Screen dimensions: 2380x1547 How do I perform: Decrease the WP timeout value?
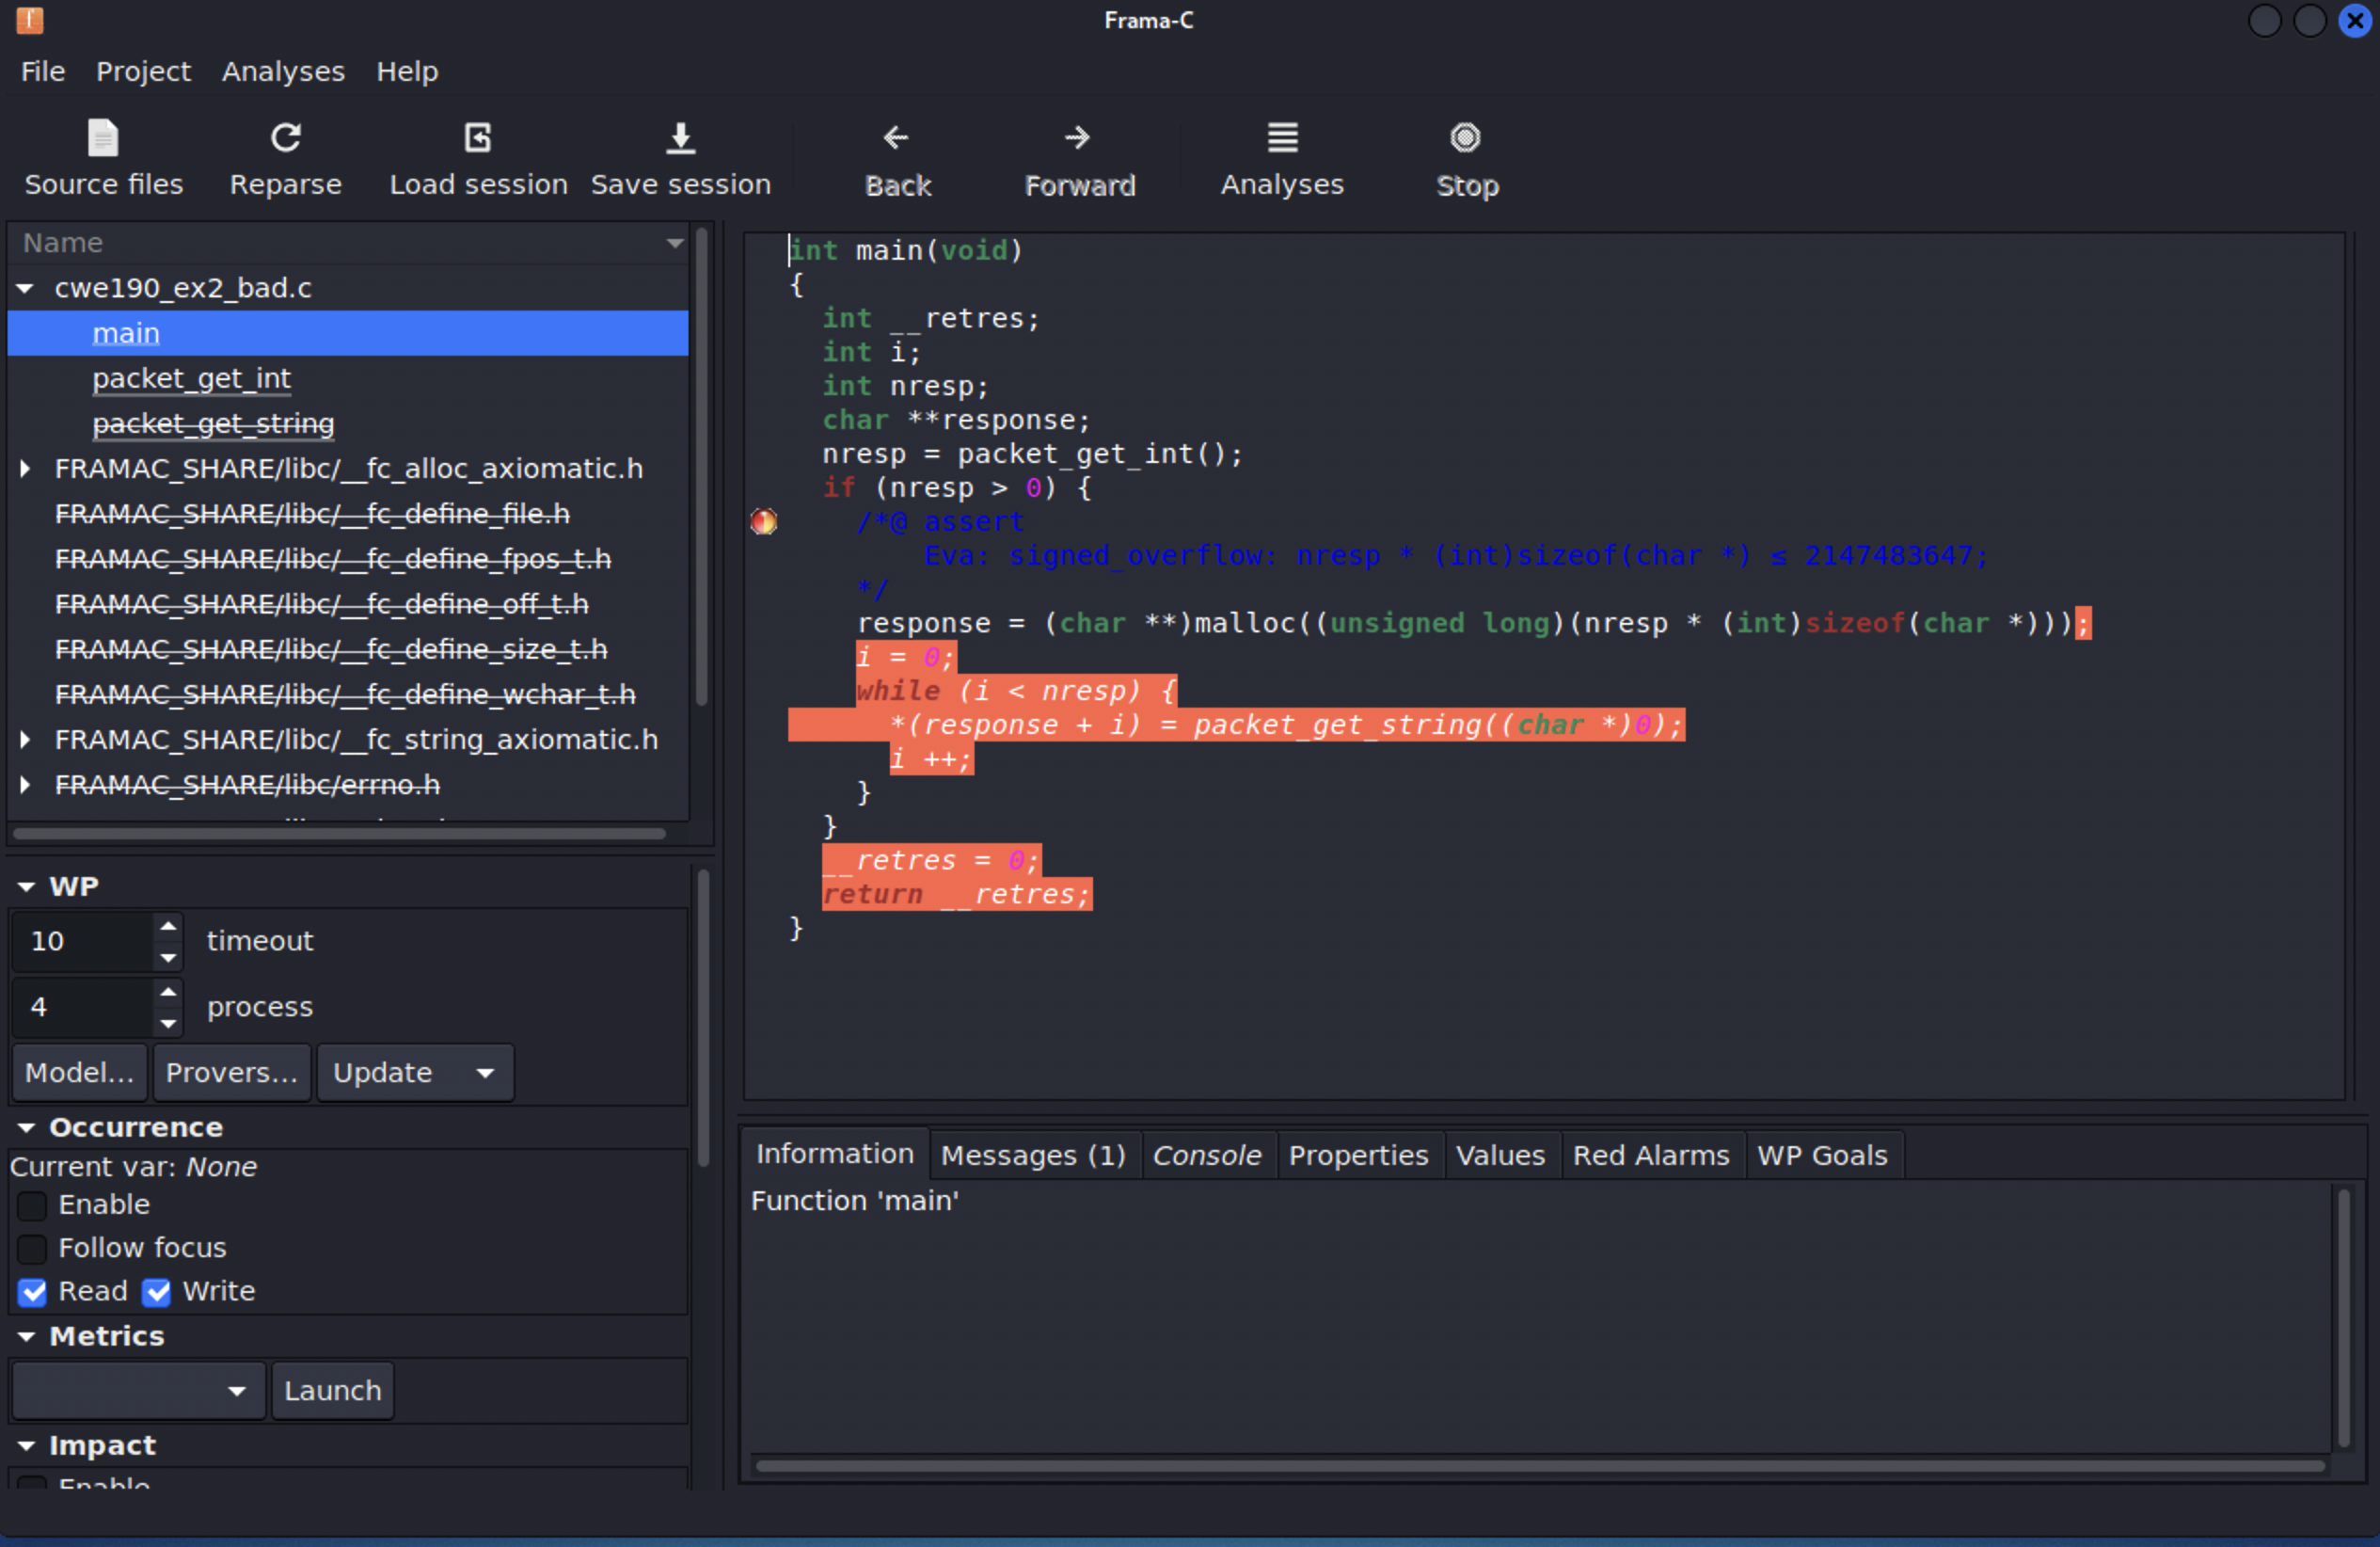tap(168, 958)
